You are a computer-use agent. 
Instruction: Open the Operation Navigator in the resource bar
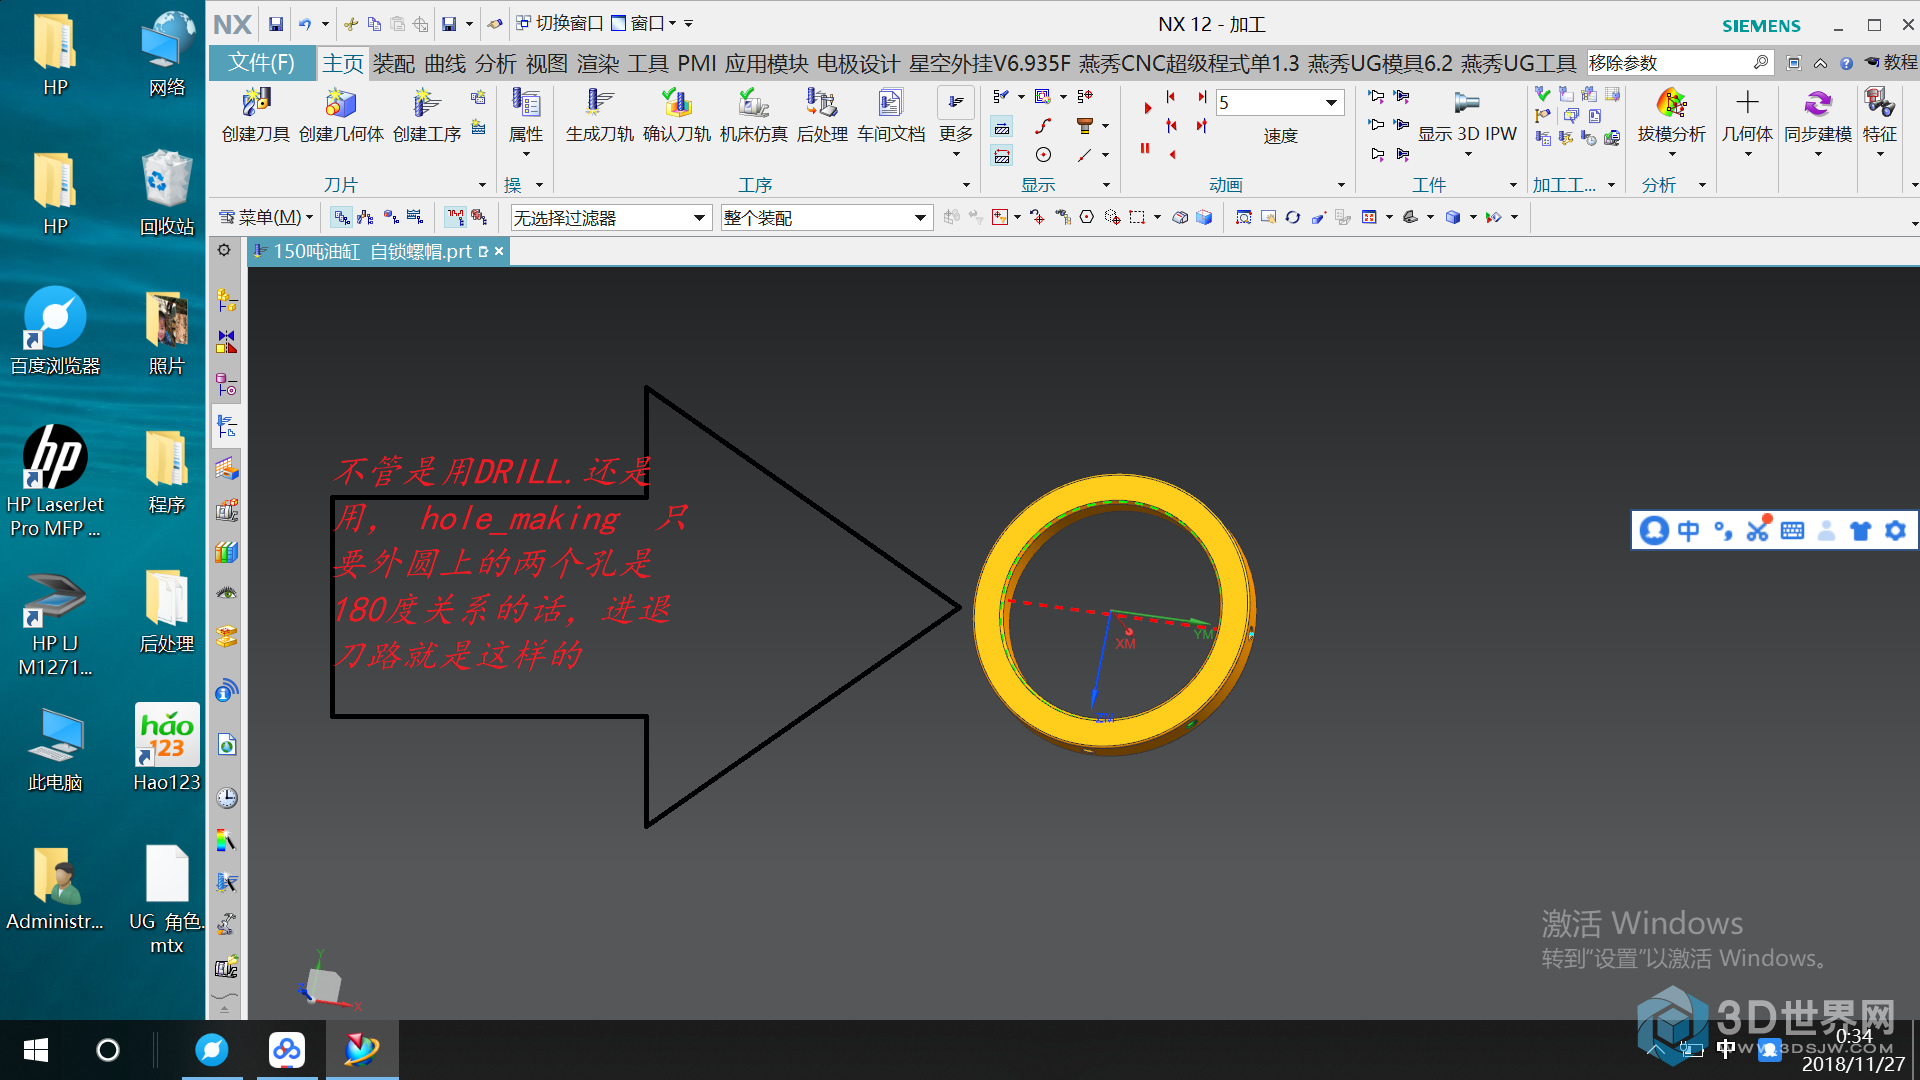coord(227,427)
